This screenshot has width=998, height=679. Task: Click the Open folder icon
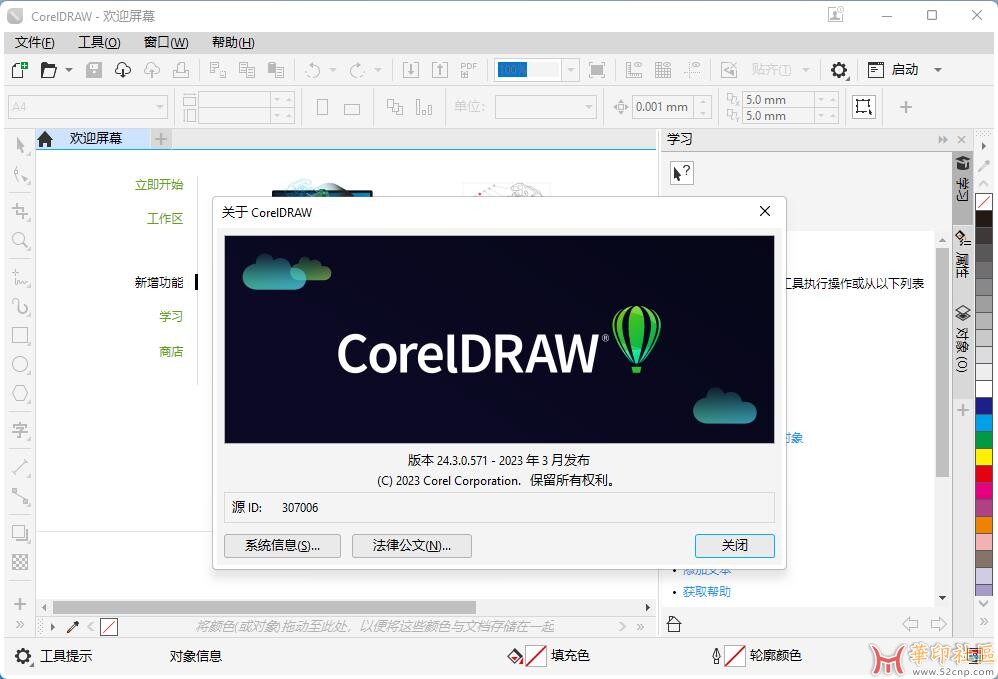(x=49, y=69)
